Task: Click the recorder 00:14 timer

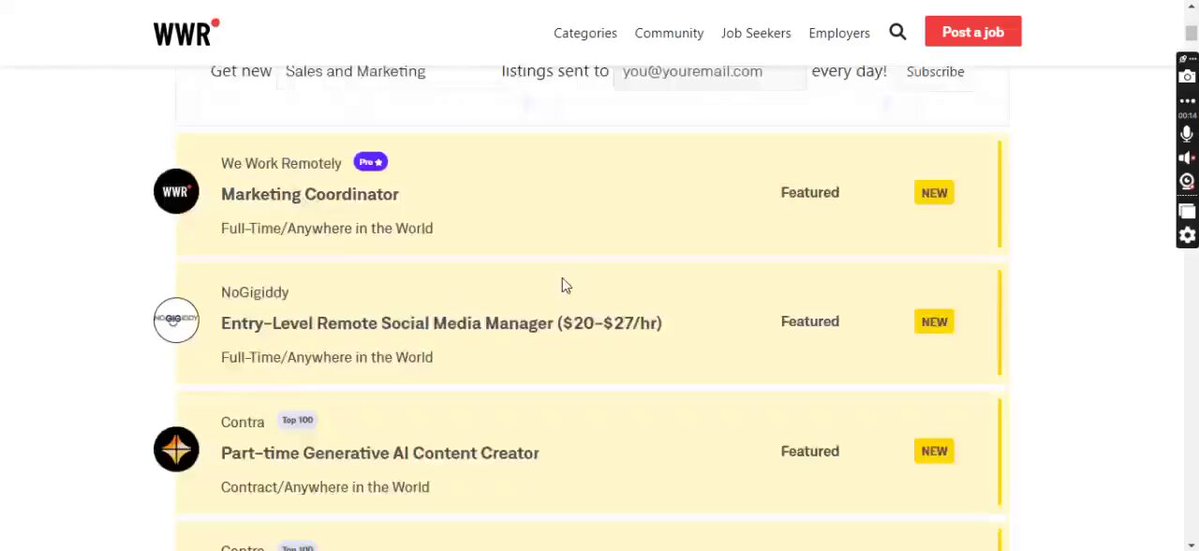Action: point(1187,115)
